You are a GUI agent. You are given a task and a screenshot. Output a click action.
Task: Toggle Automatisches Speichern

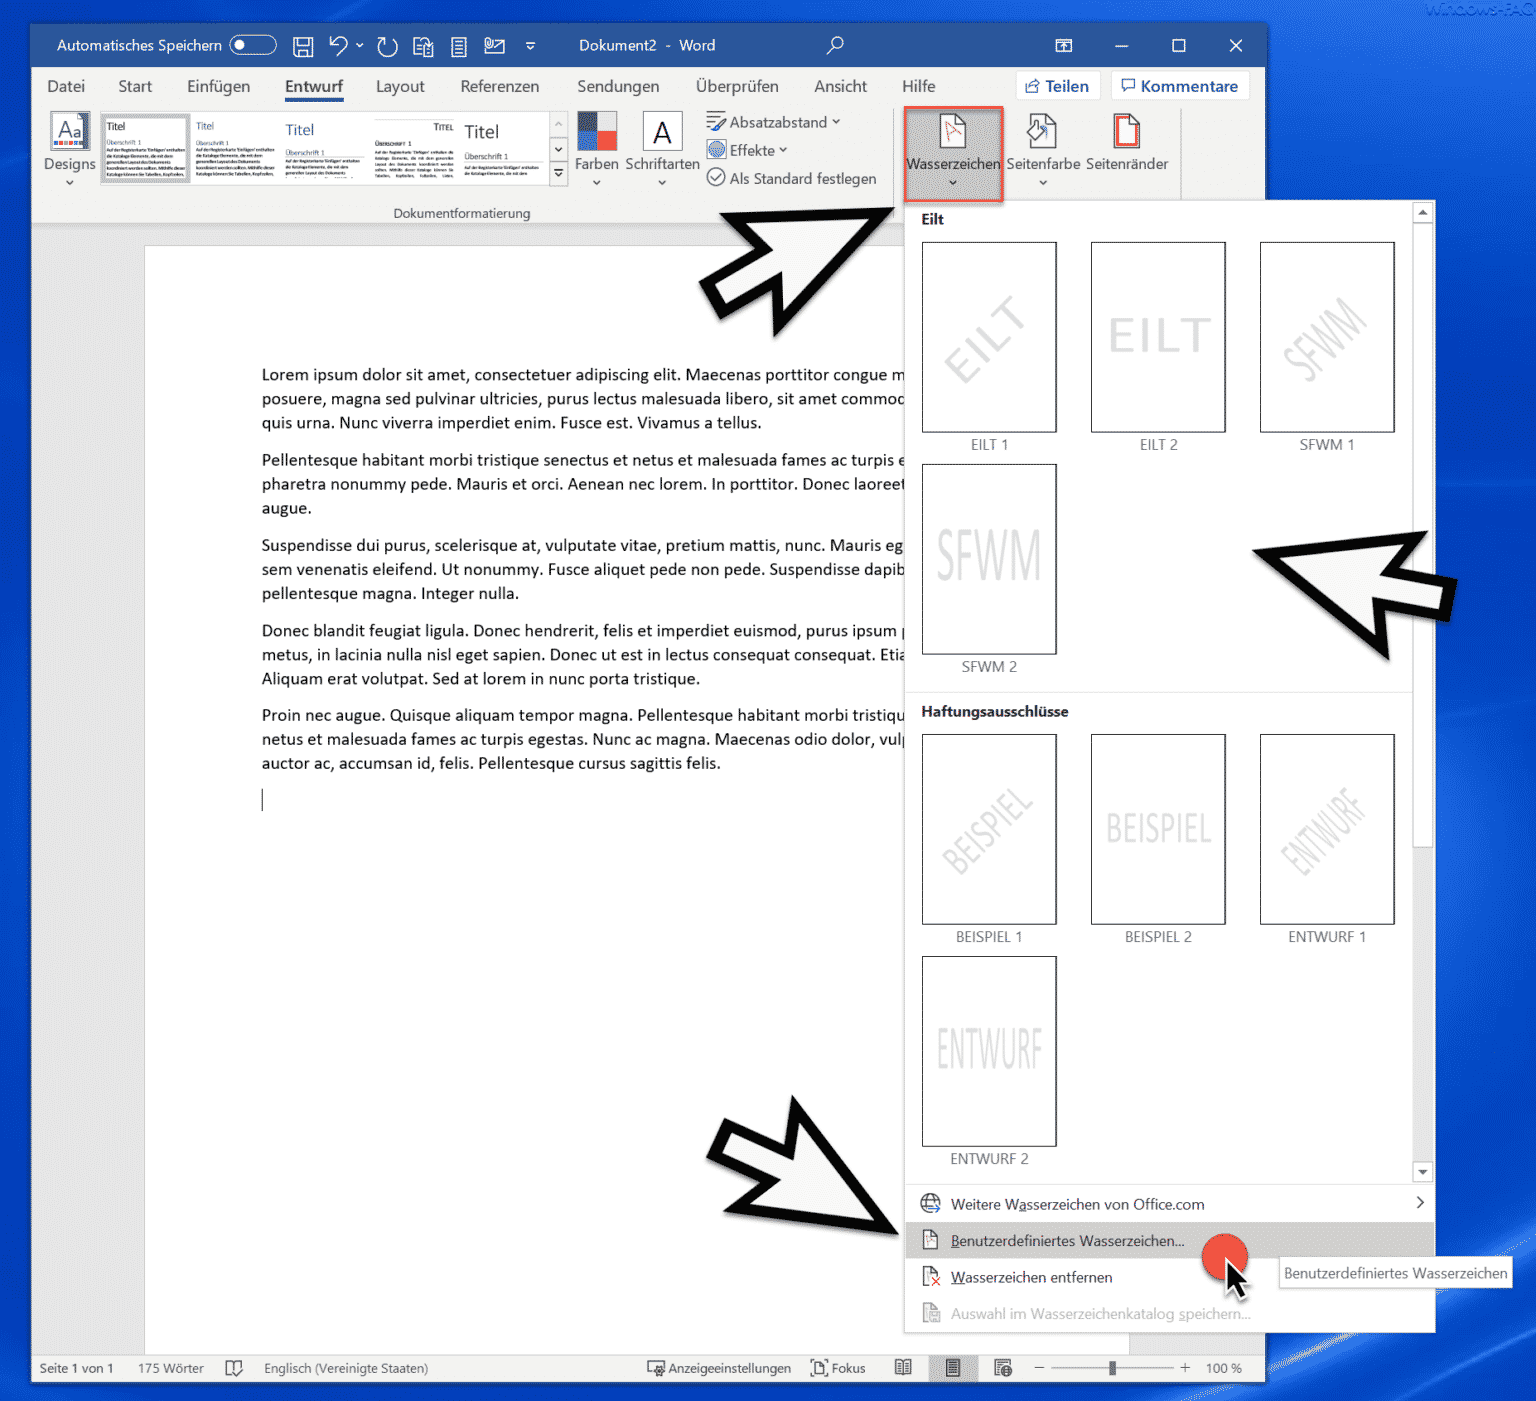pyautogui.click(x=253, y=44)
